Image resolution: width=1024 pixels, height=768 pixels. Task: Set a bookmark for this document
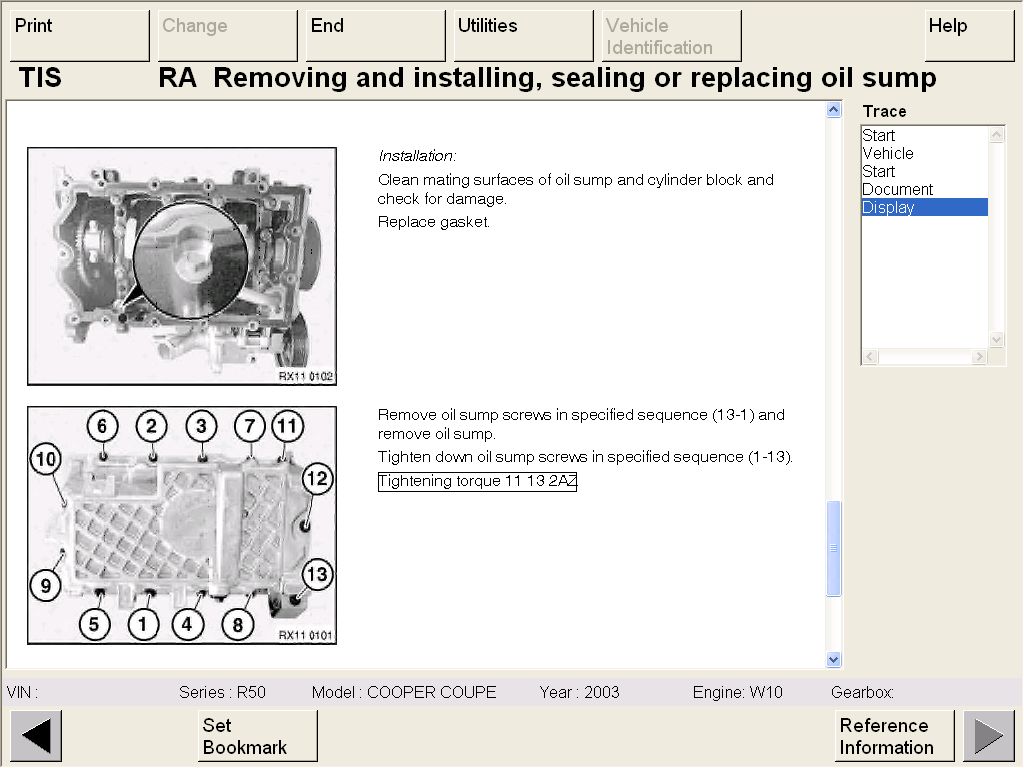257,736
